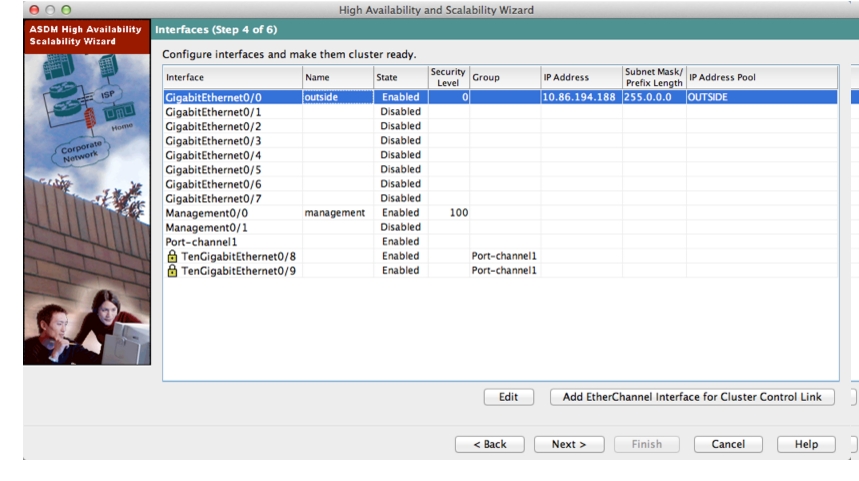This screenshot has width=859, height=481.
Task: Click Disabled state of GigabitEthernet0/1
Action: pos(400,112)
